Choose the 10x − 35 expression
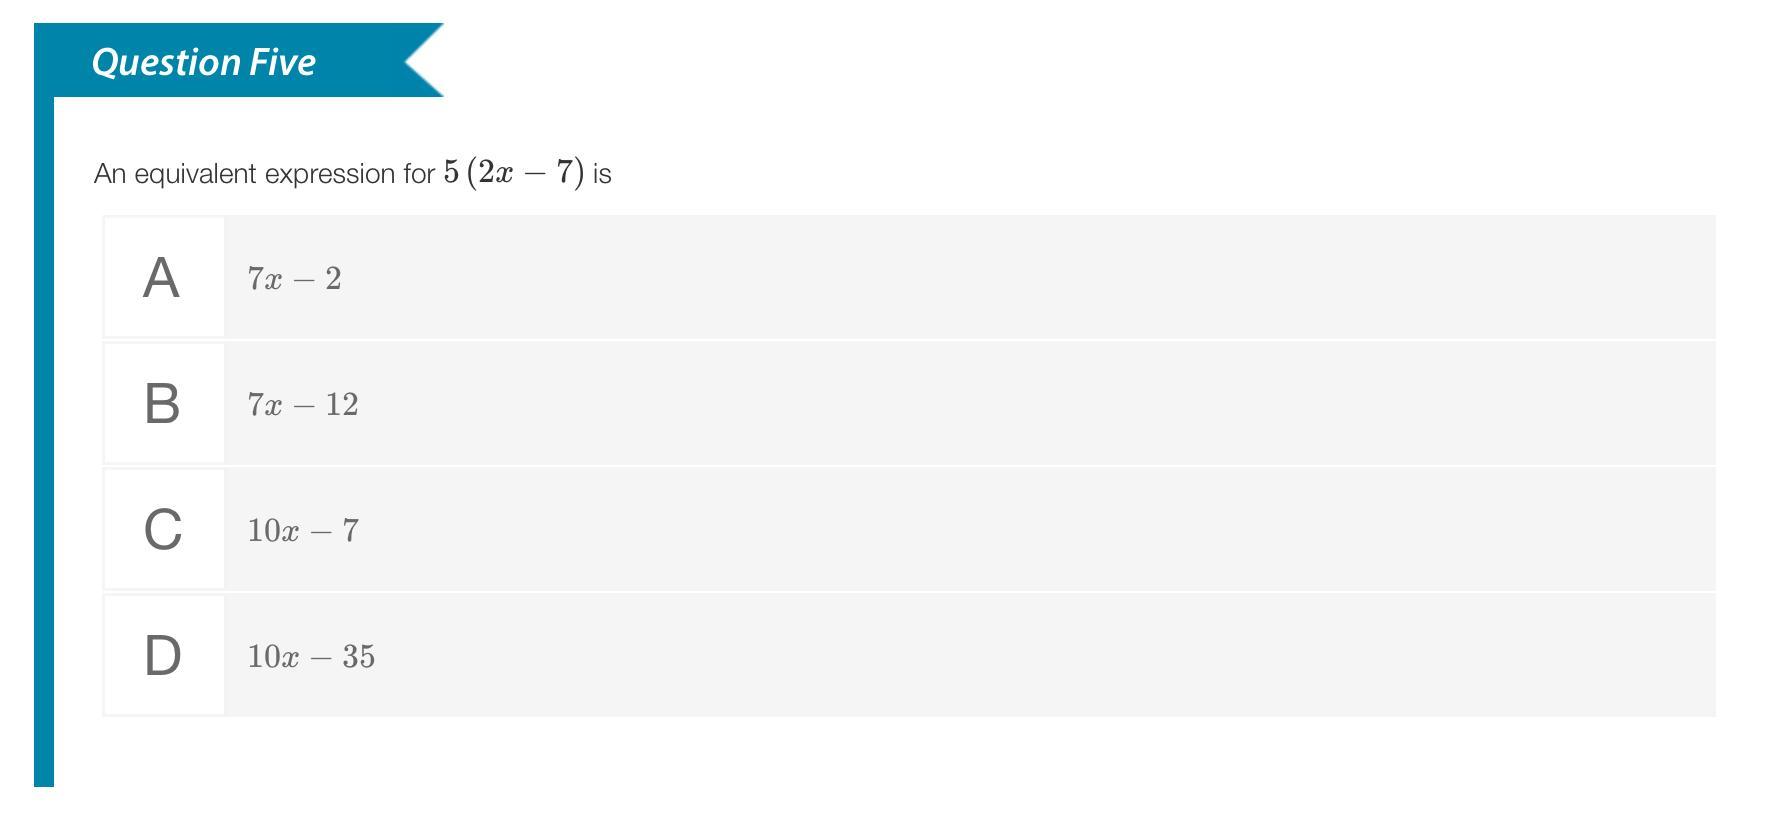The width and height of the screenshot is (1776, 831). [311, 656]
